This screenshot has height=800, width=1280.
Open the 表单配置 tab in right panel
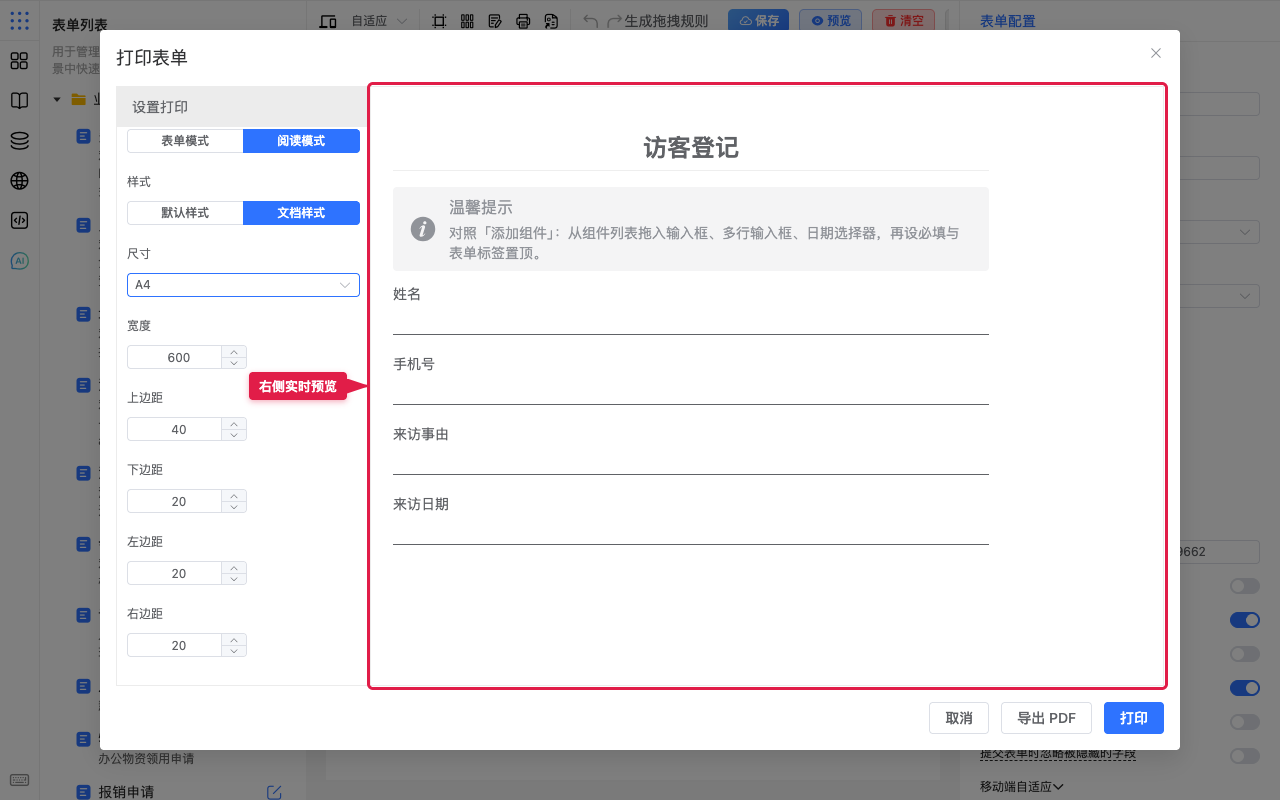pos(1008,21)
